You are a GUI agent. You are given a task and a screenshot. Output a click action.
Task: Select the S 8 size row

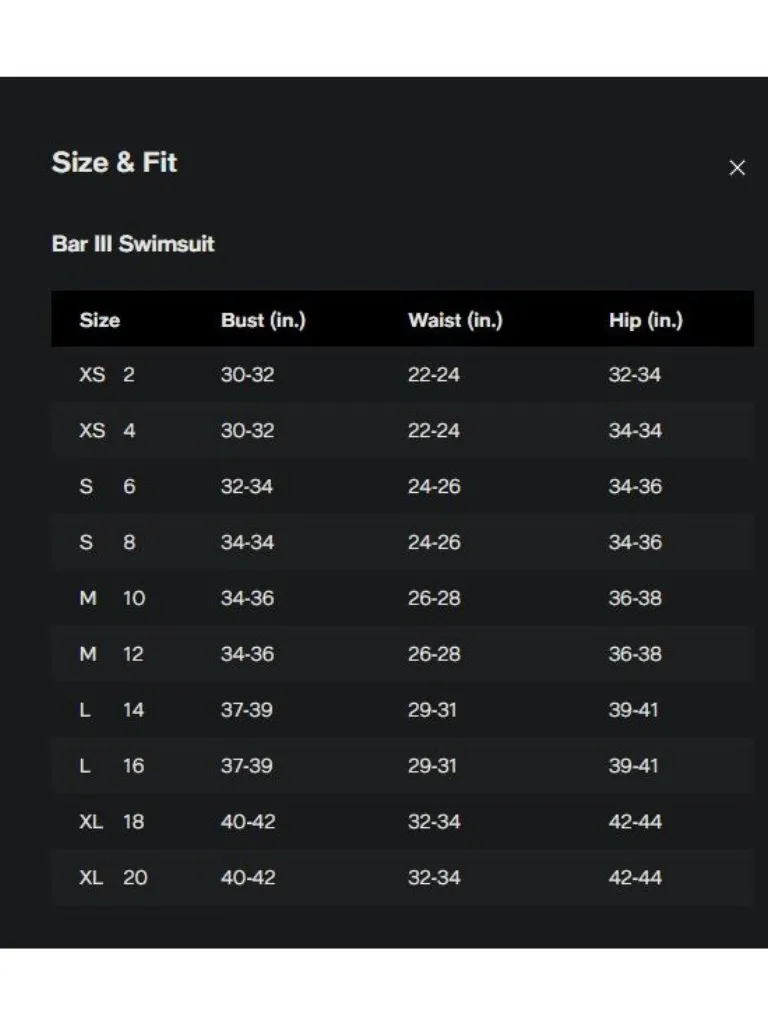click(402, 542)
